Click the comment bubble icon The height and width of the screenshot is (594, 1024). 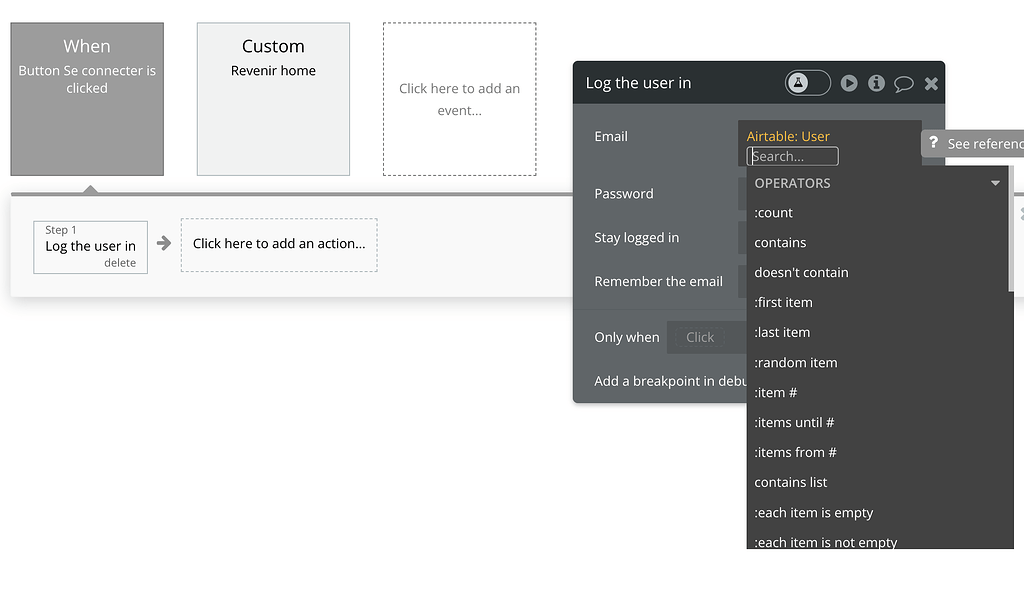tap(904, 83)
